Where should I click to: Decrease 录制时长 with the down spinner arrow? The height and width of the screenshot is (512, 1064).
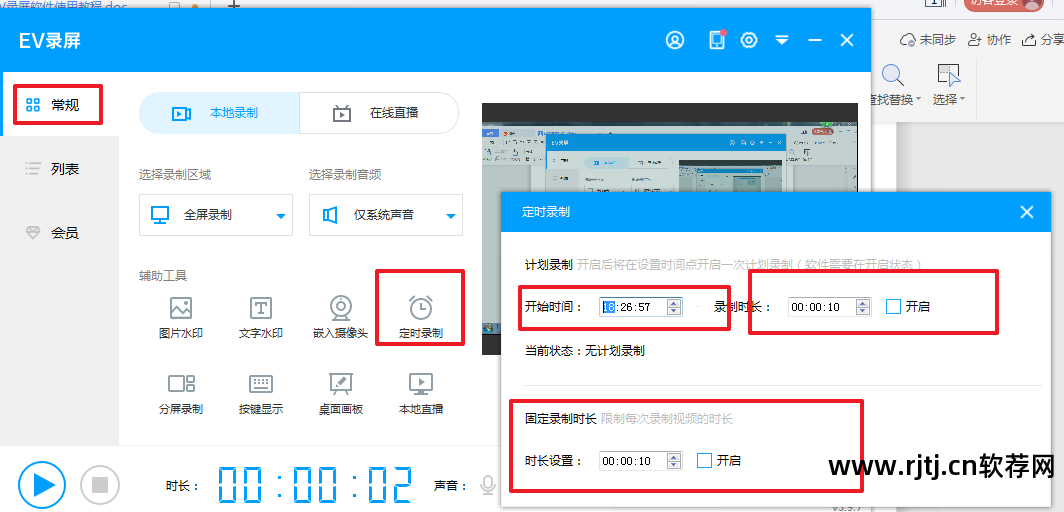[862, 311]
